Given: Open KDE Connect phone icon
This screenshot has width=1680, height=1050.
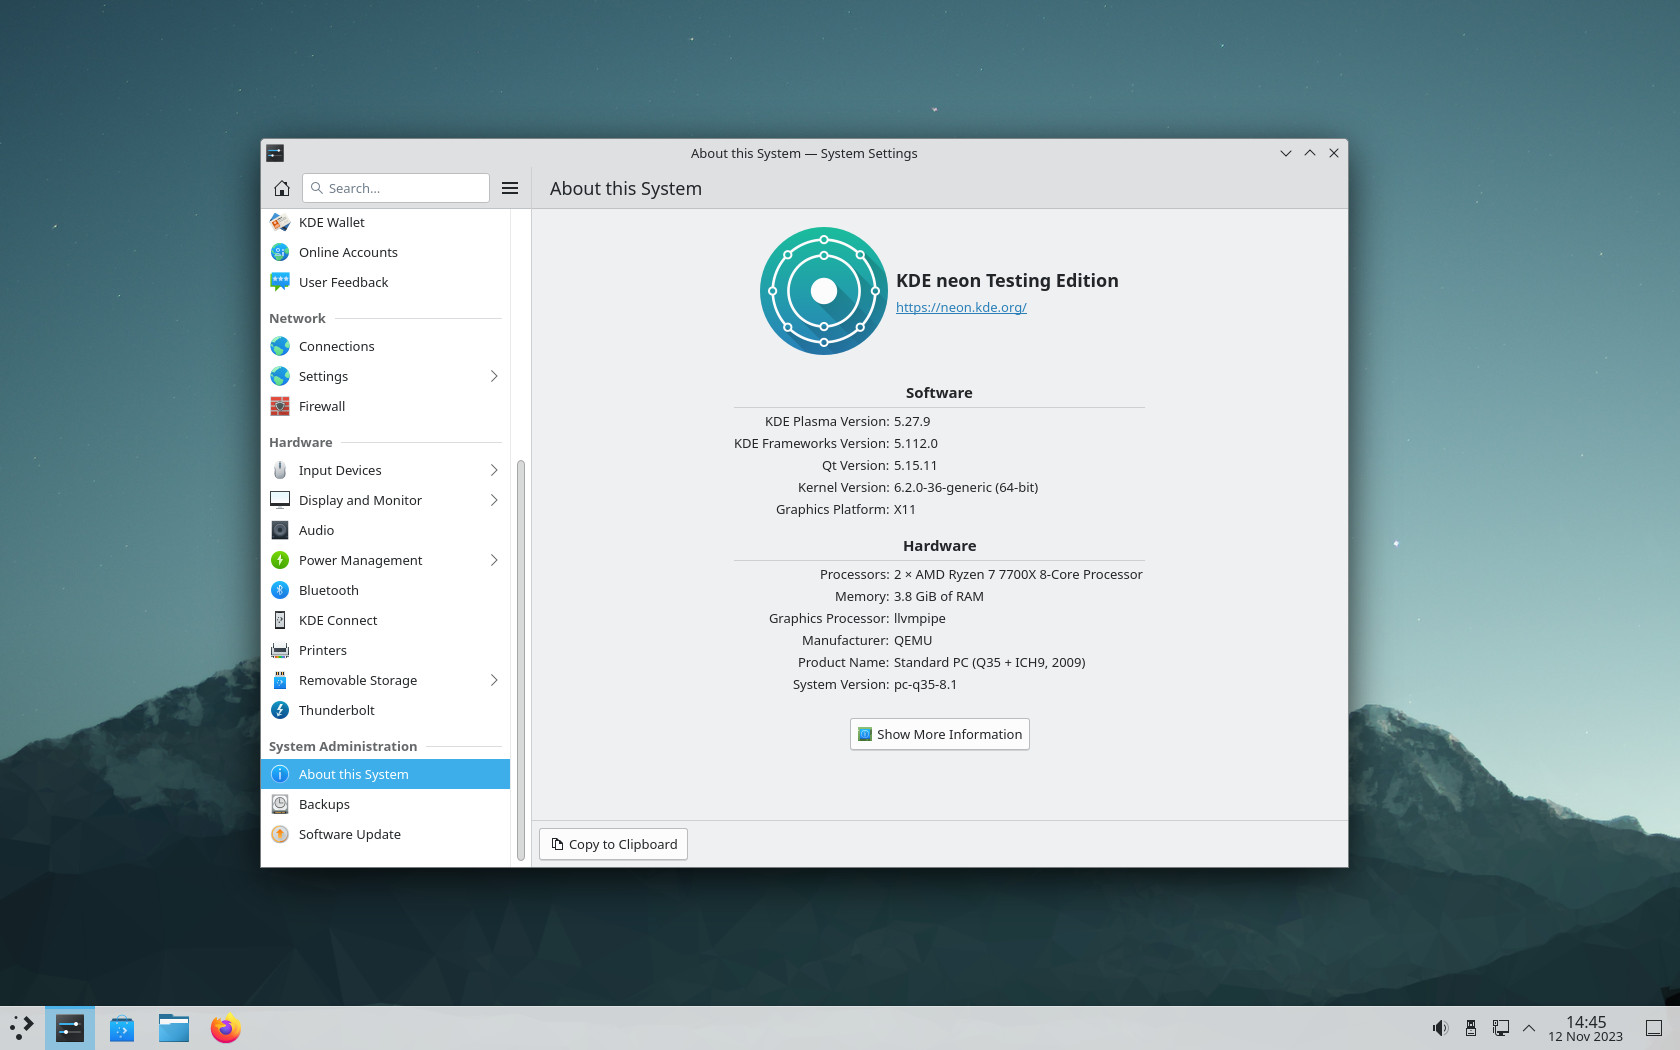Looking at the screenshot, I should point(280,620).
